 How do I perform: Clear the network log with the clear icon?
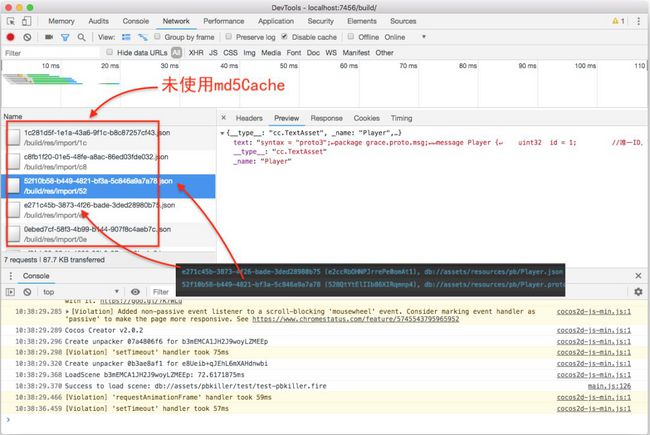[27, 37]
